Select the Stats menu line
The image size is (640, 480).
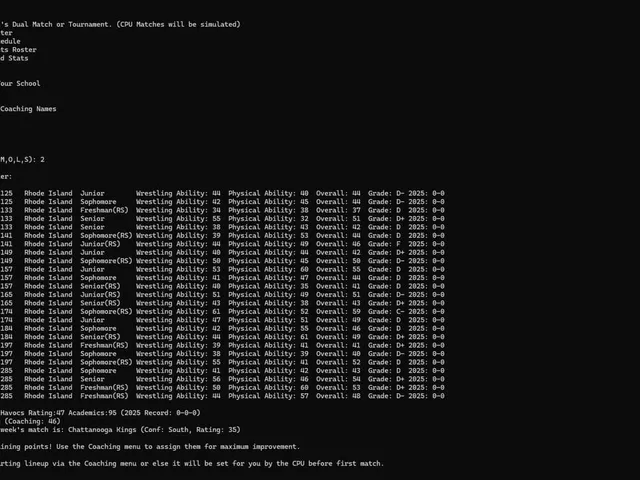pos(14,58)
